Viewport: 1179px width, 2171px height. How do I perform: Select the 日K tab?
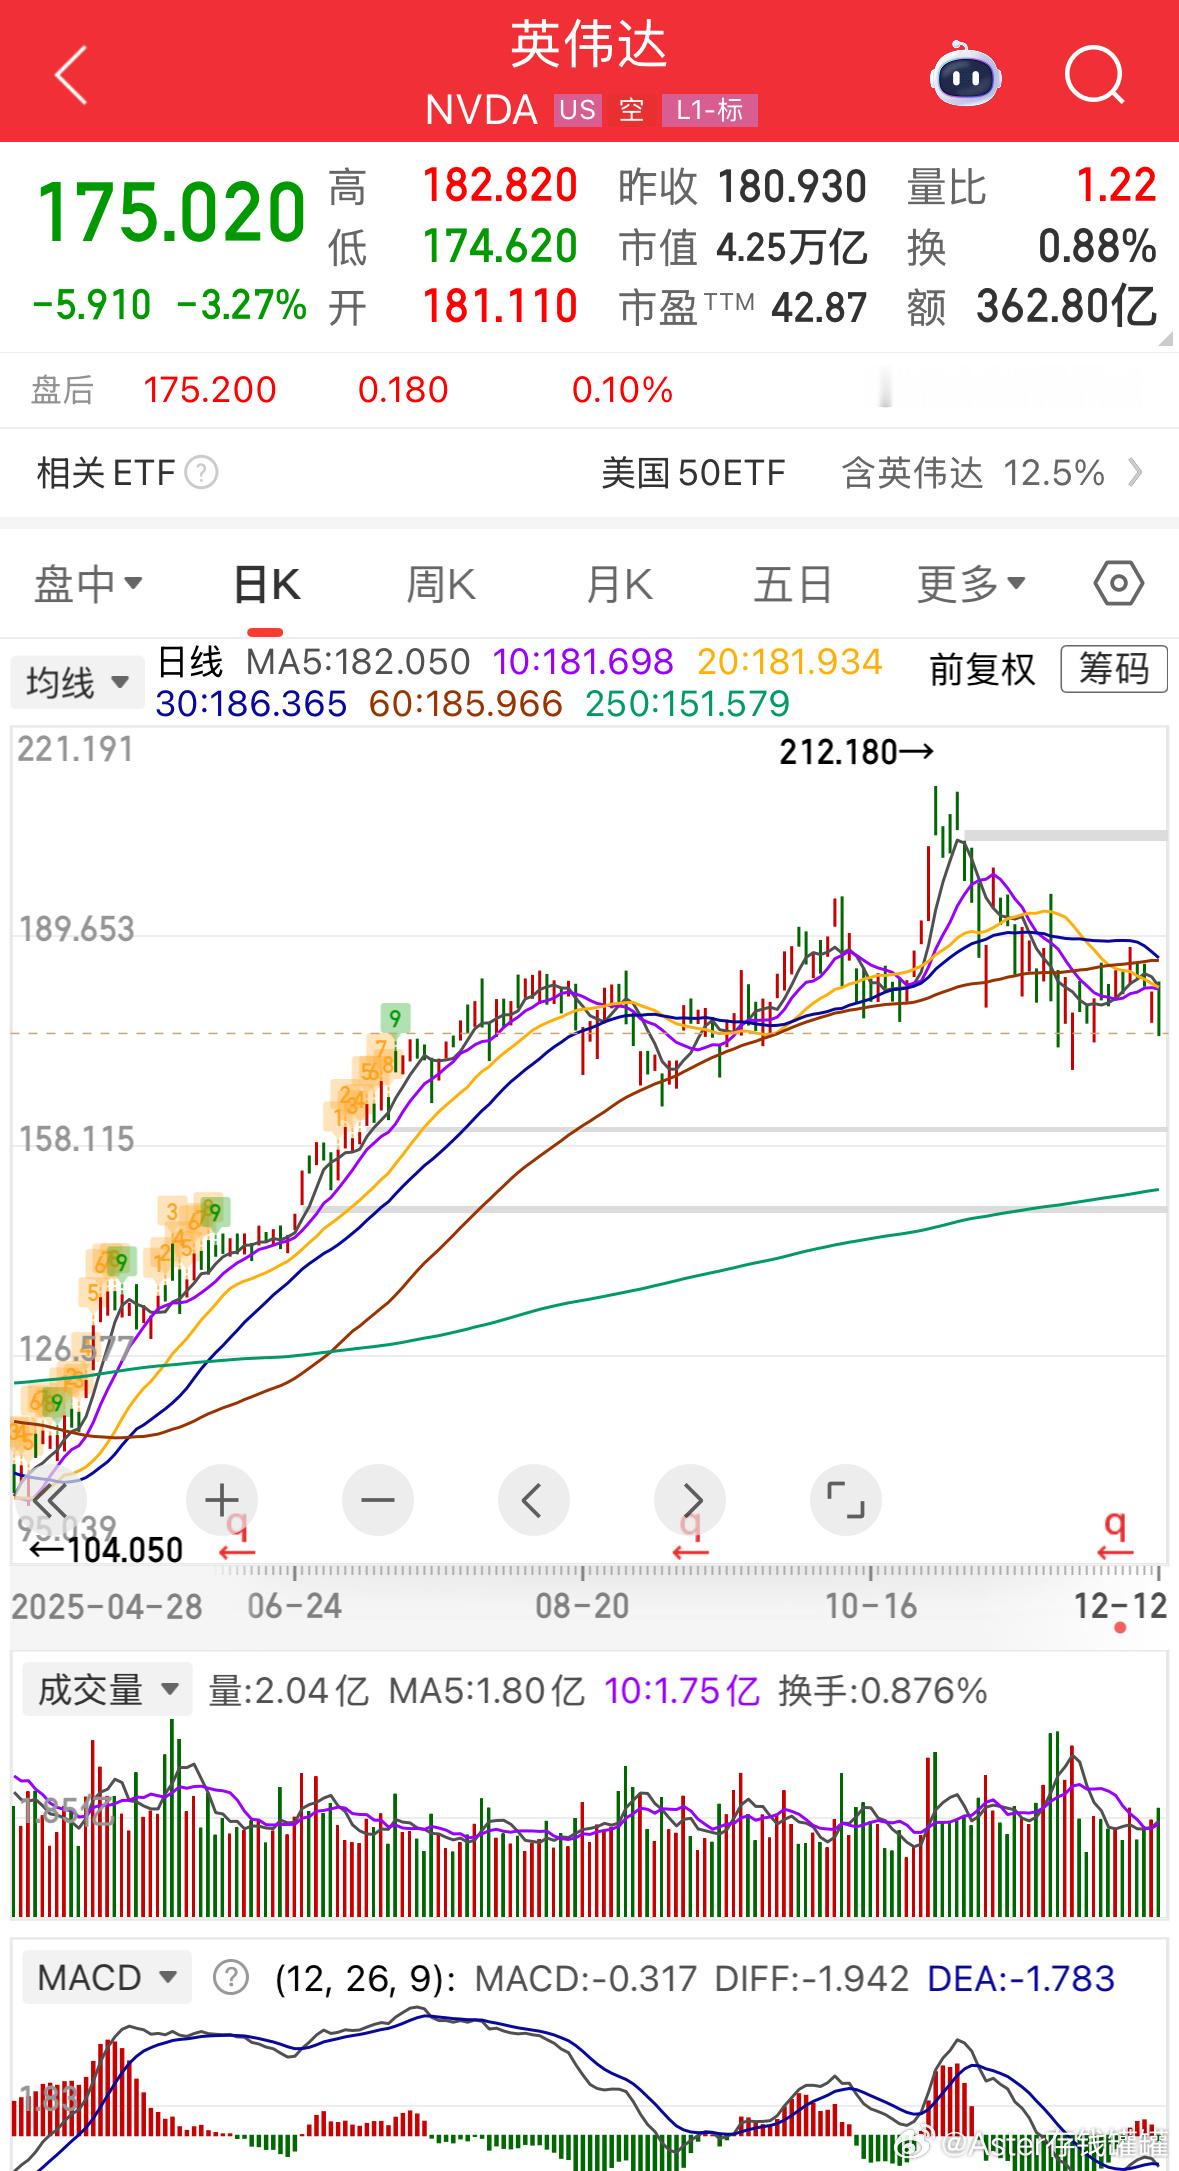click(266, 584)
